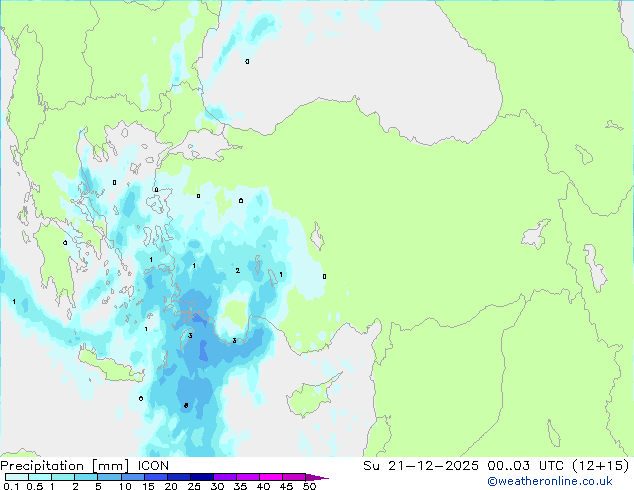This screenshot has height=490, width=634.
Task: Click the legend value label "0.1"
Action: (x=11, y=486)
